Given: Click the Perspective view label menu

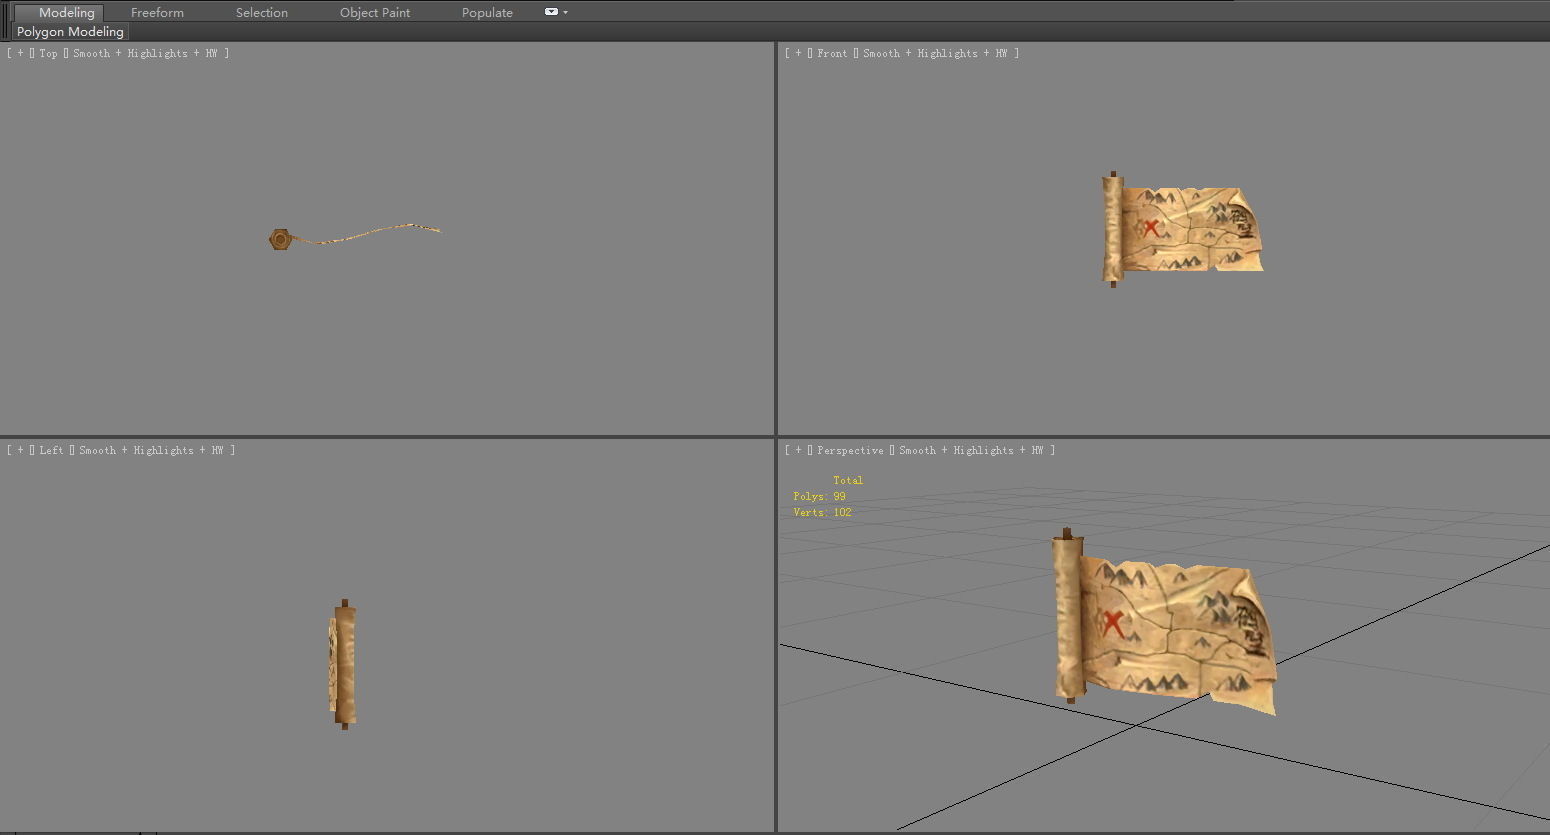Looking at the screenshot, I should 850,451.
